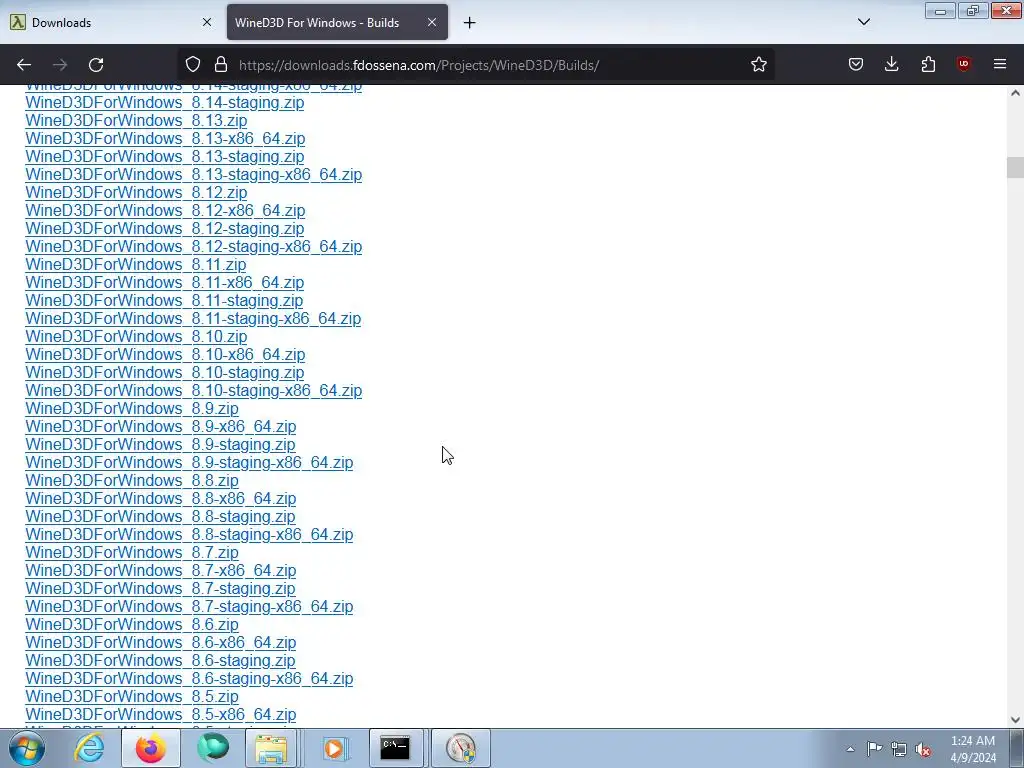Open Action Center flag icon

point(874,749)
